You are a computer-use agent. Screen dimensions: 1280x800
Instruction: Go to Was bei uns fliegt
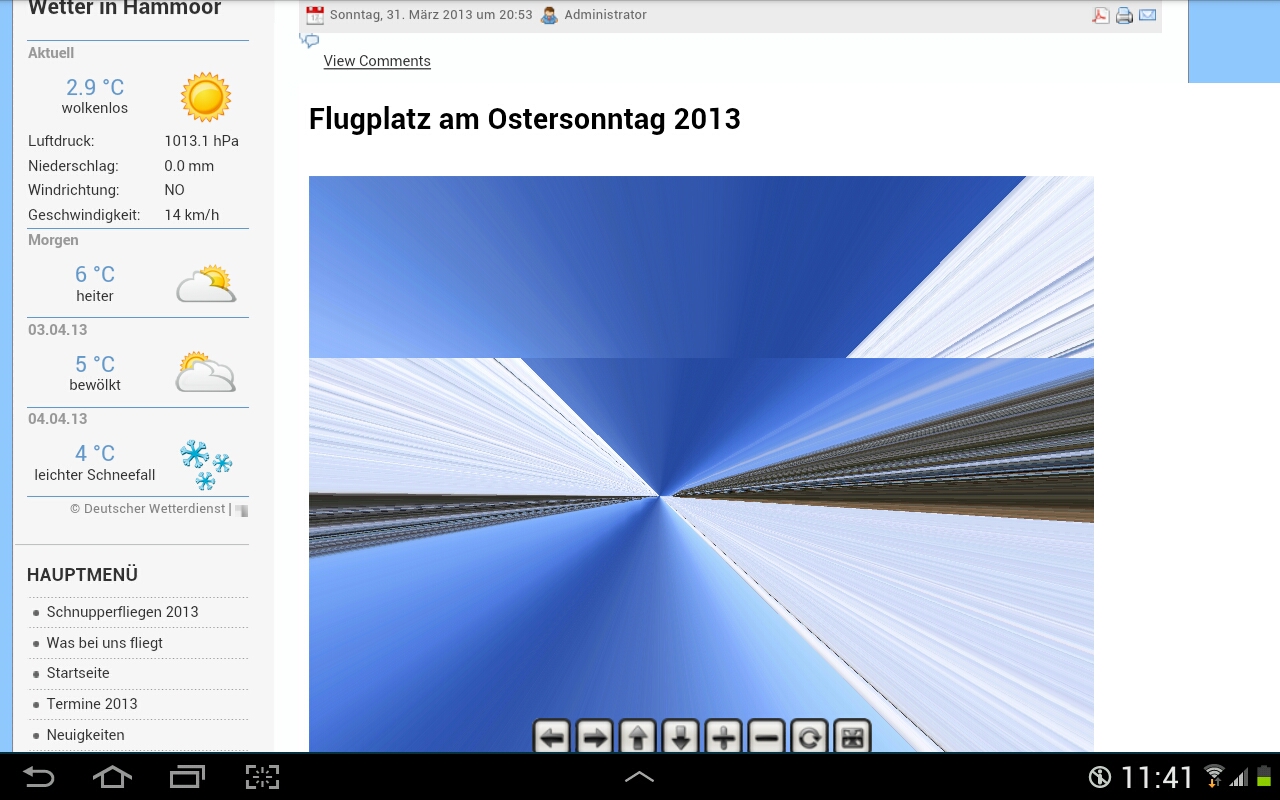104,643
